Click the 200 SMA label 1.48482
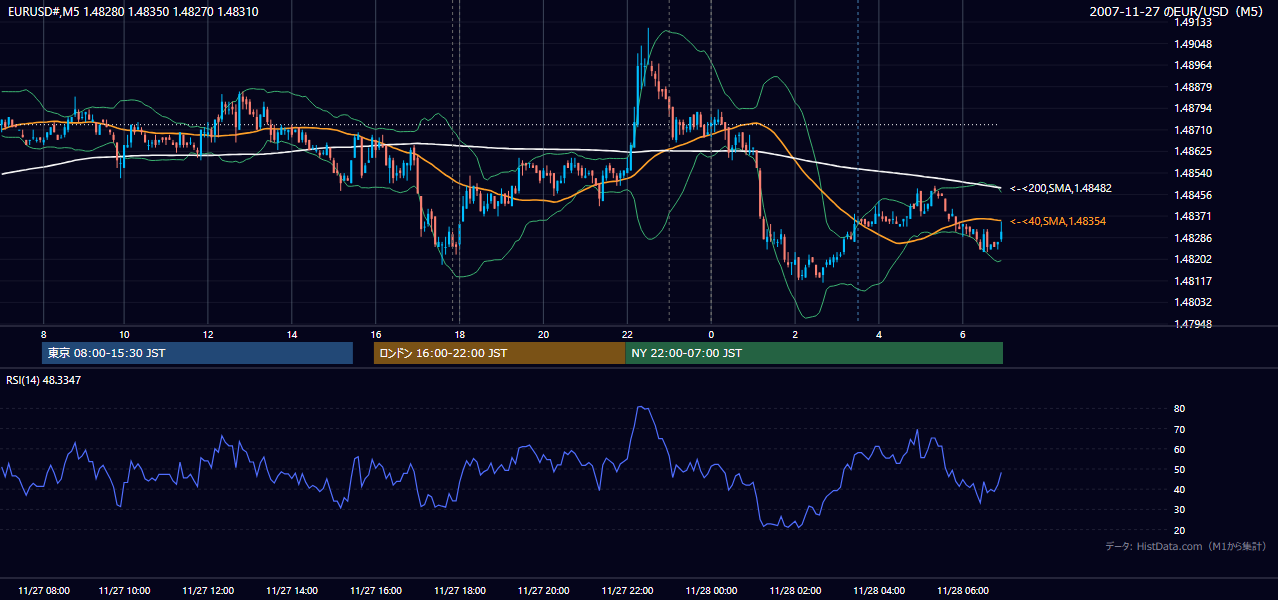 coord(1060,188)
